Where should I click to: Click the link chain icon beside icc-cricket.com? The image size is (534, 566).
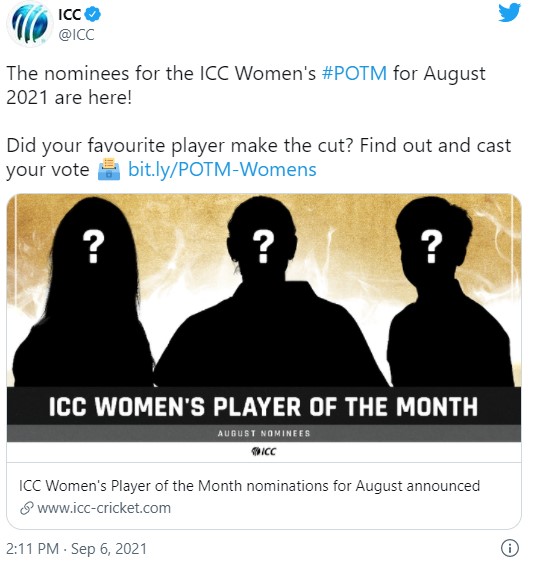(x=27, y=508)
